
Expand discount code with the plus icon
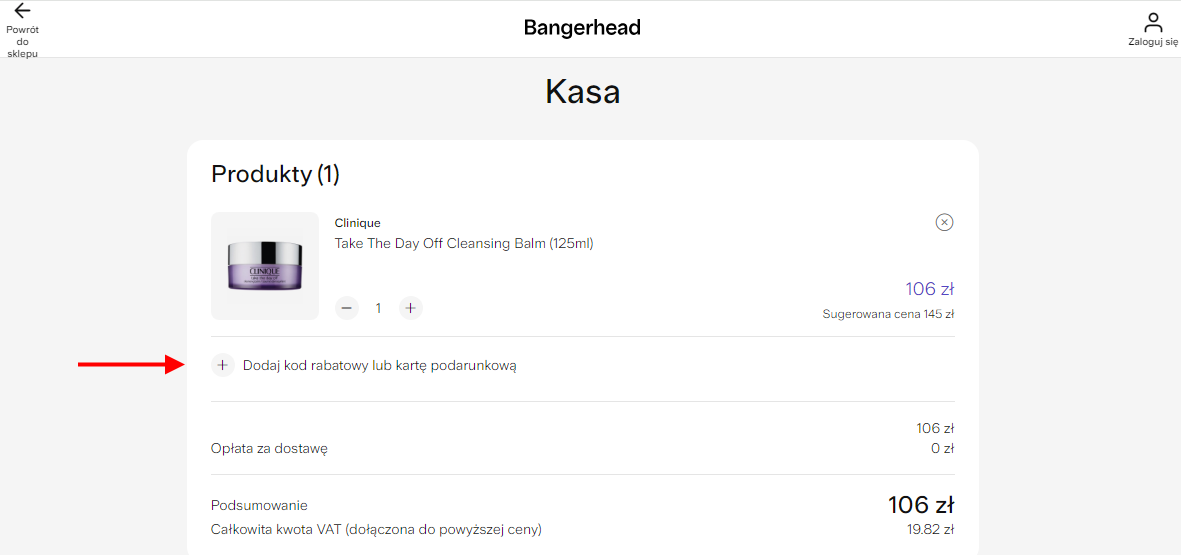(x=222, y=365)
